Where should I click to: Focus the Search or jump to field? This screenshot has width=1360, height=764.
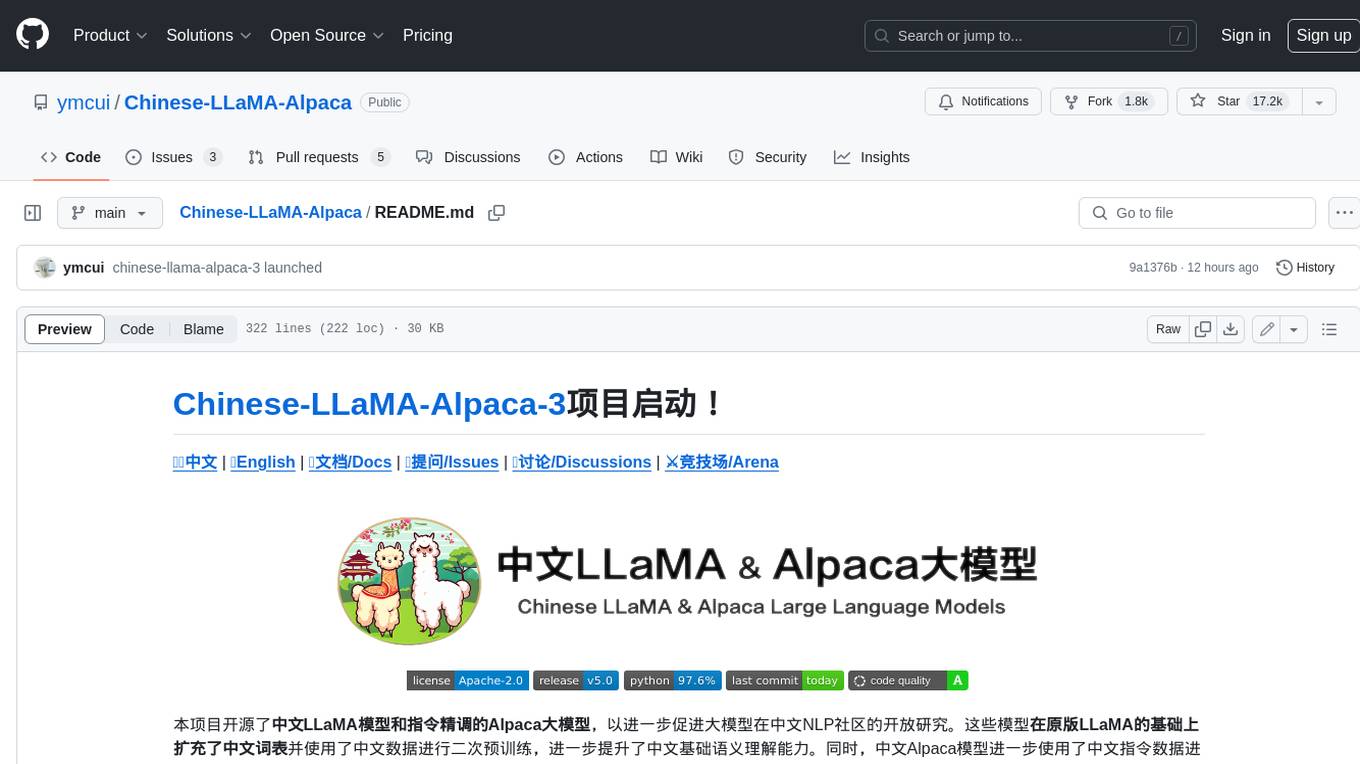click(x=1031, y=36)
